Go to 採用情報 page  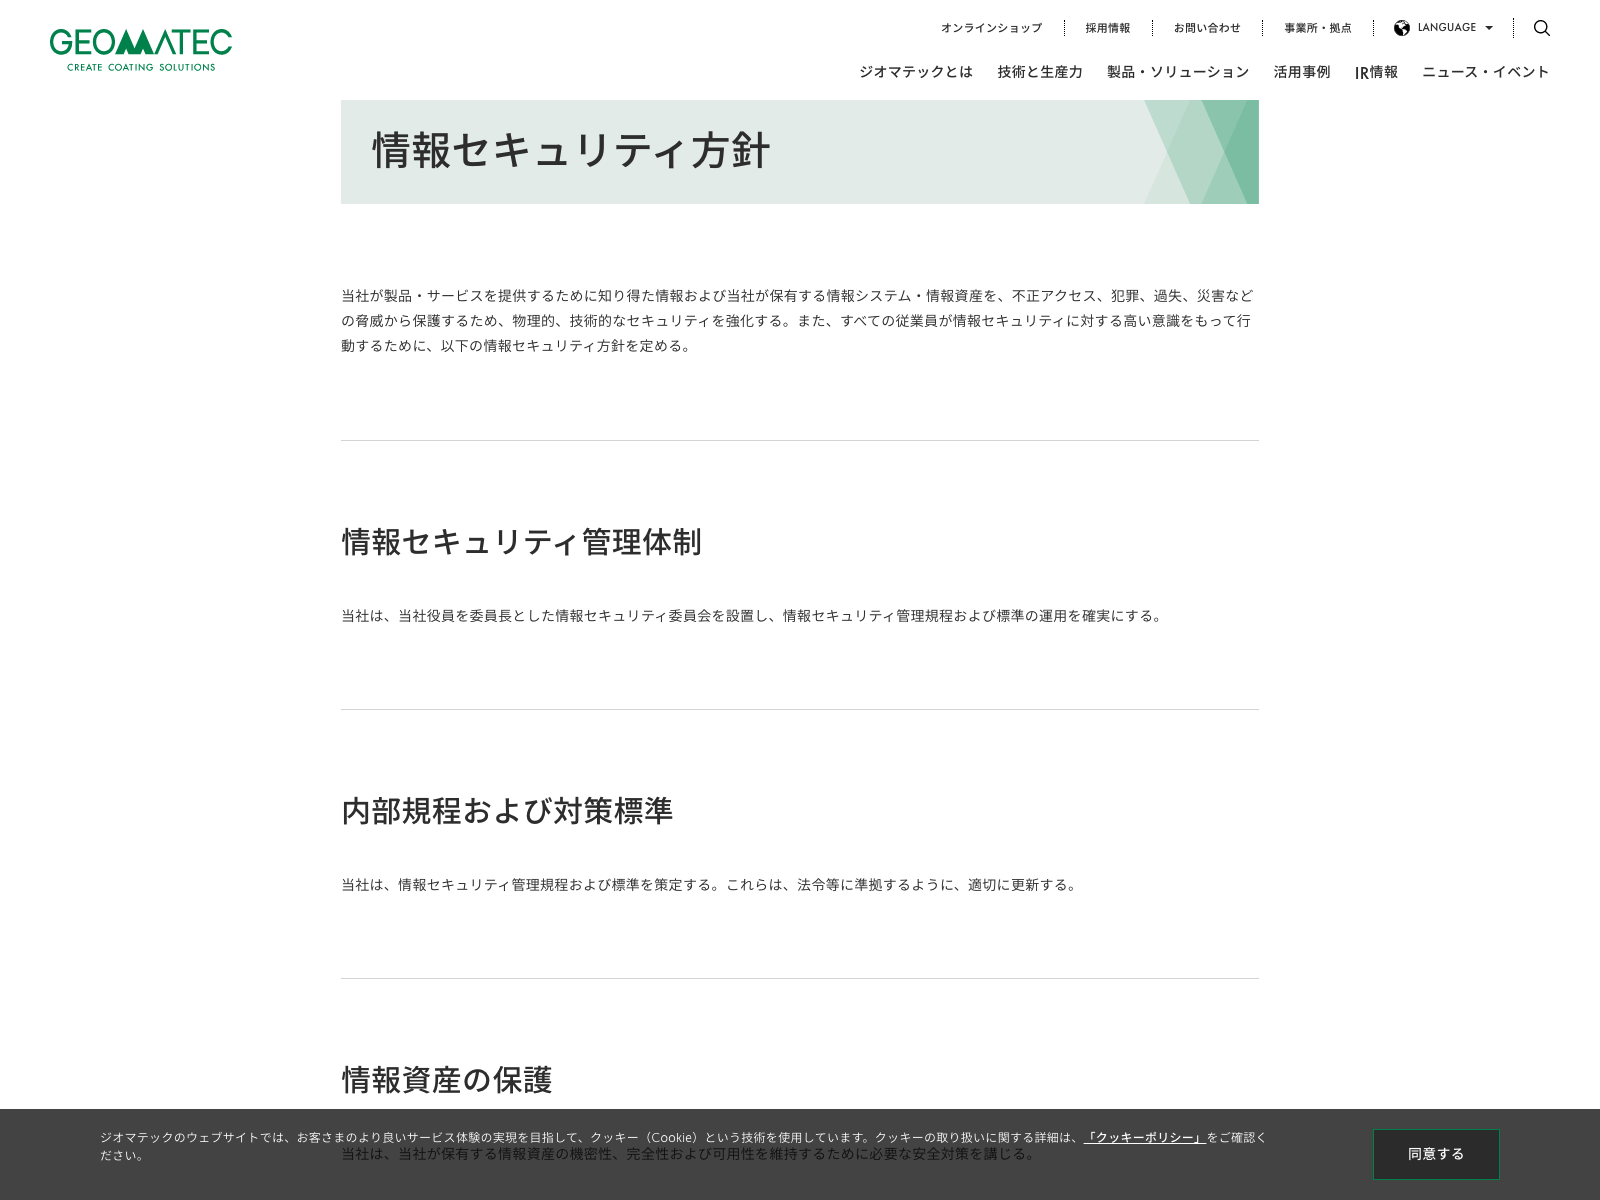click(1107, 28)
